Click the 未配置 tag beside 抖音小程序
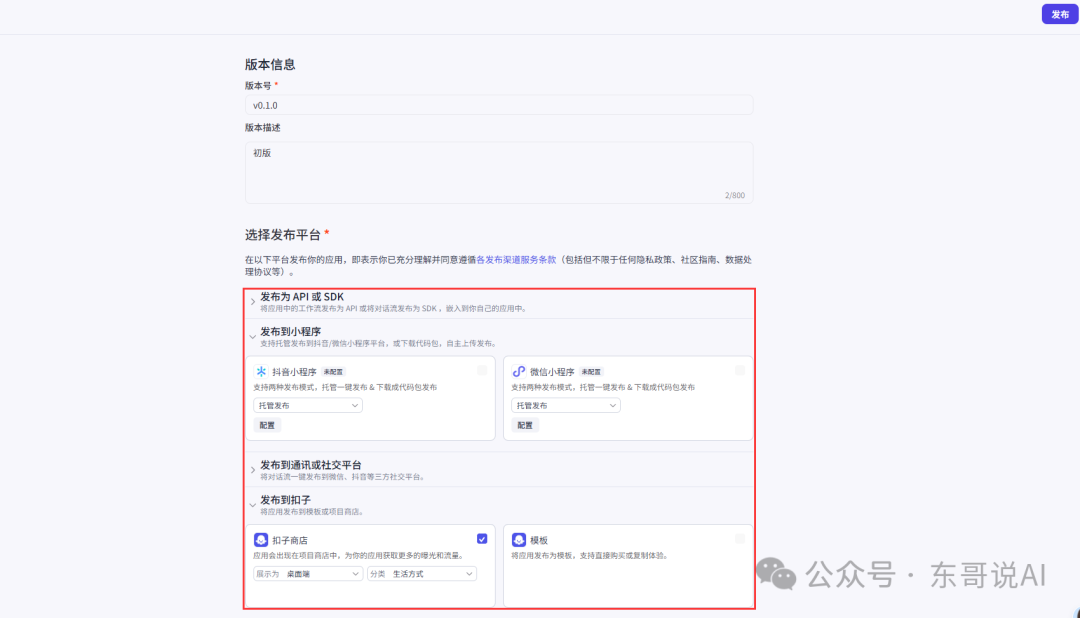This screenshot has height=618, width=1080. coord(333,371)
